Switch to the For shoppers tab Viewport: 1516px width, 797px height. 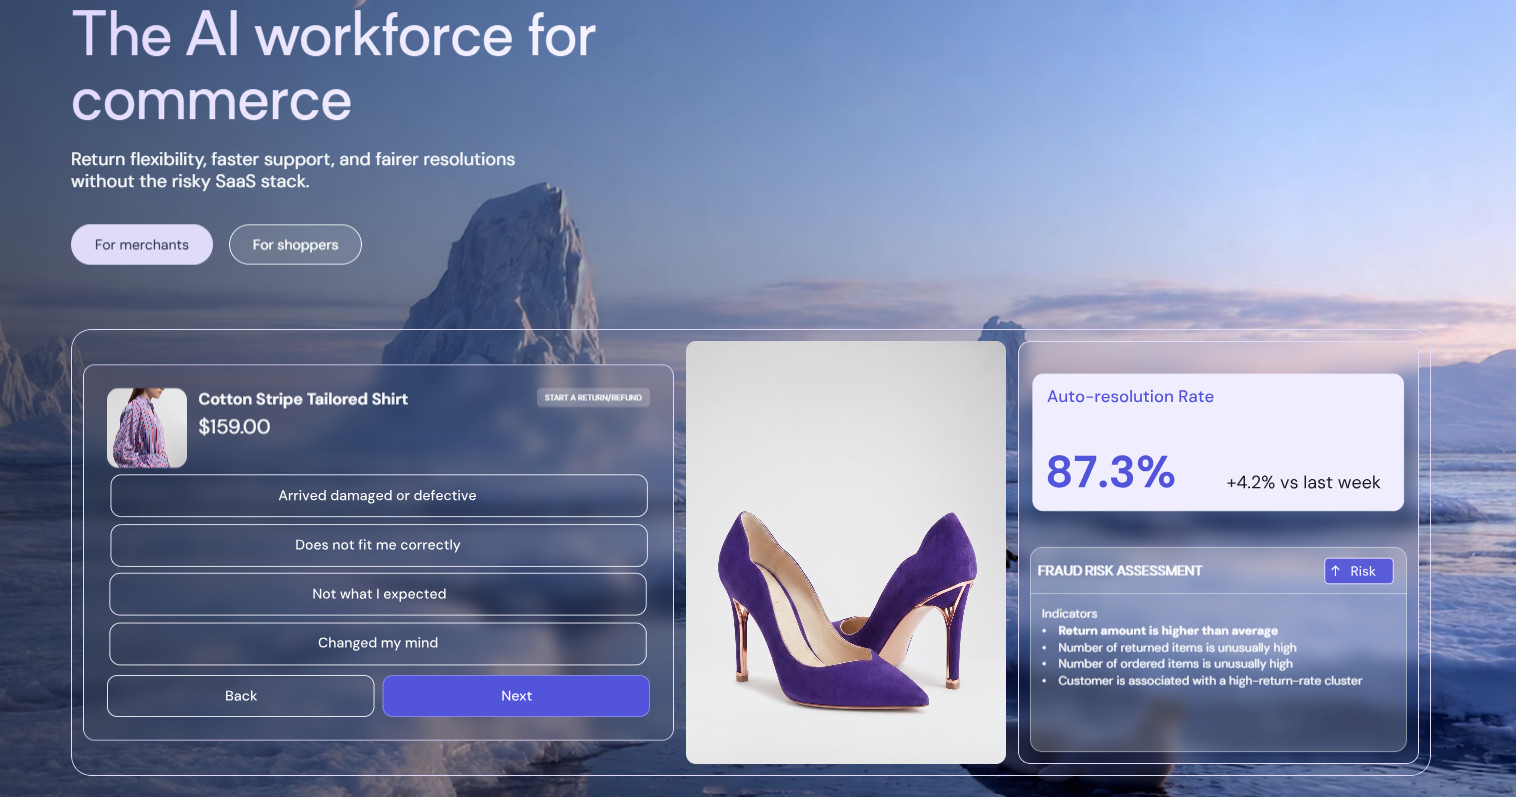pos(295,244)
